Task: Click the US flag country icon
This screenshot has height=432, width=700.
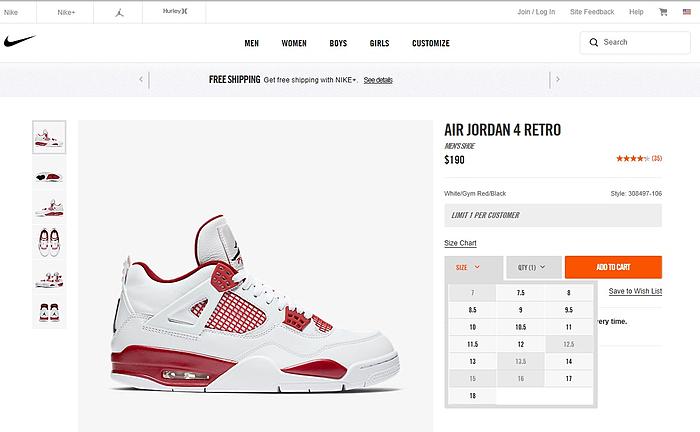Action: click(x=687, y=12)
